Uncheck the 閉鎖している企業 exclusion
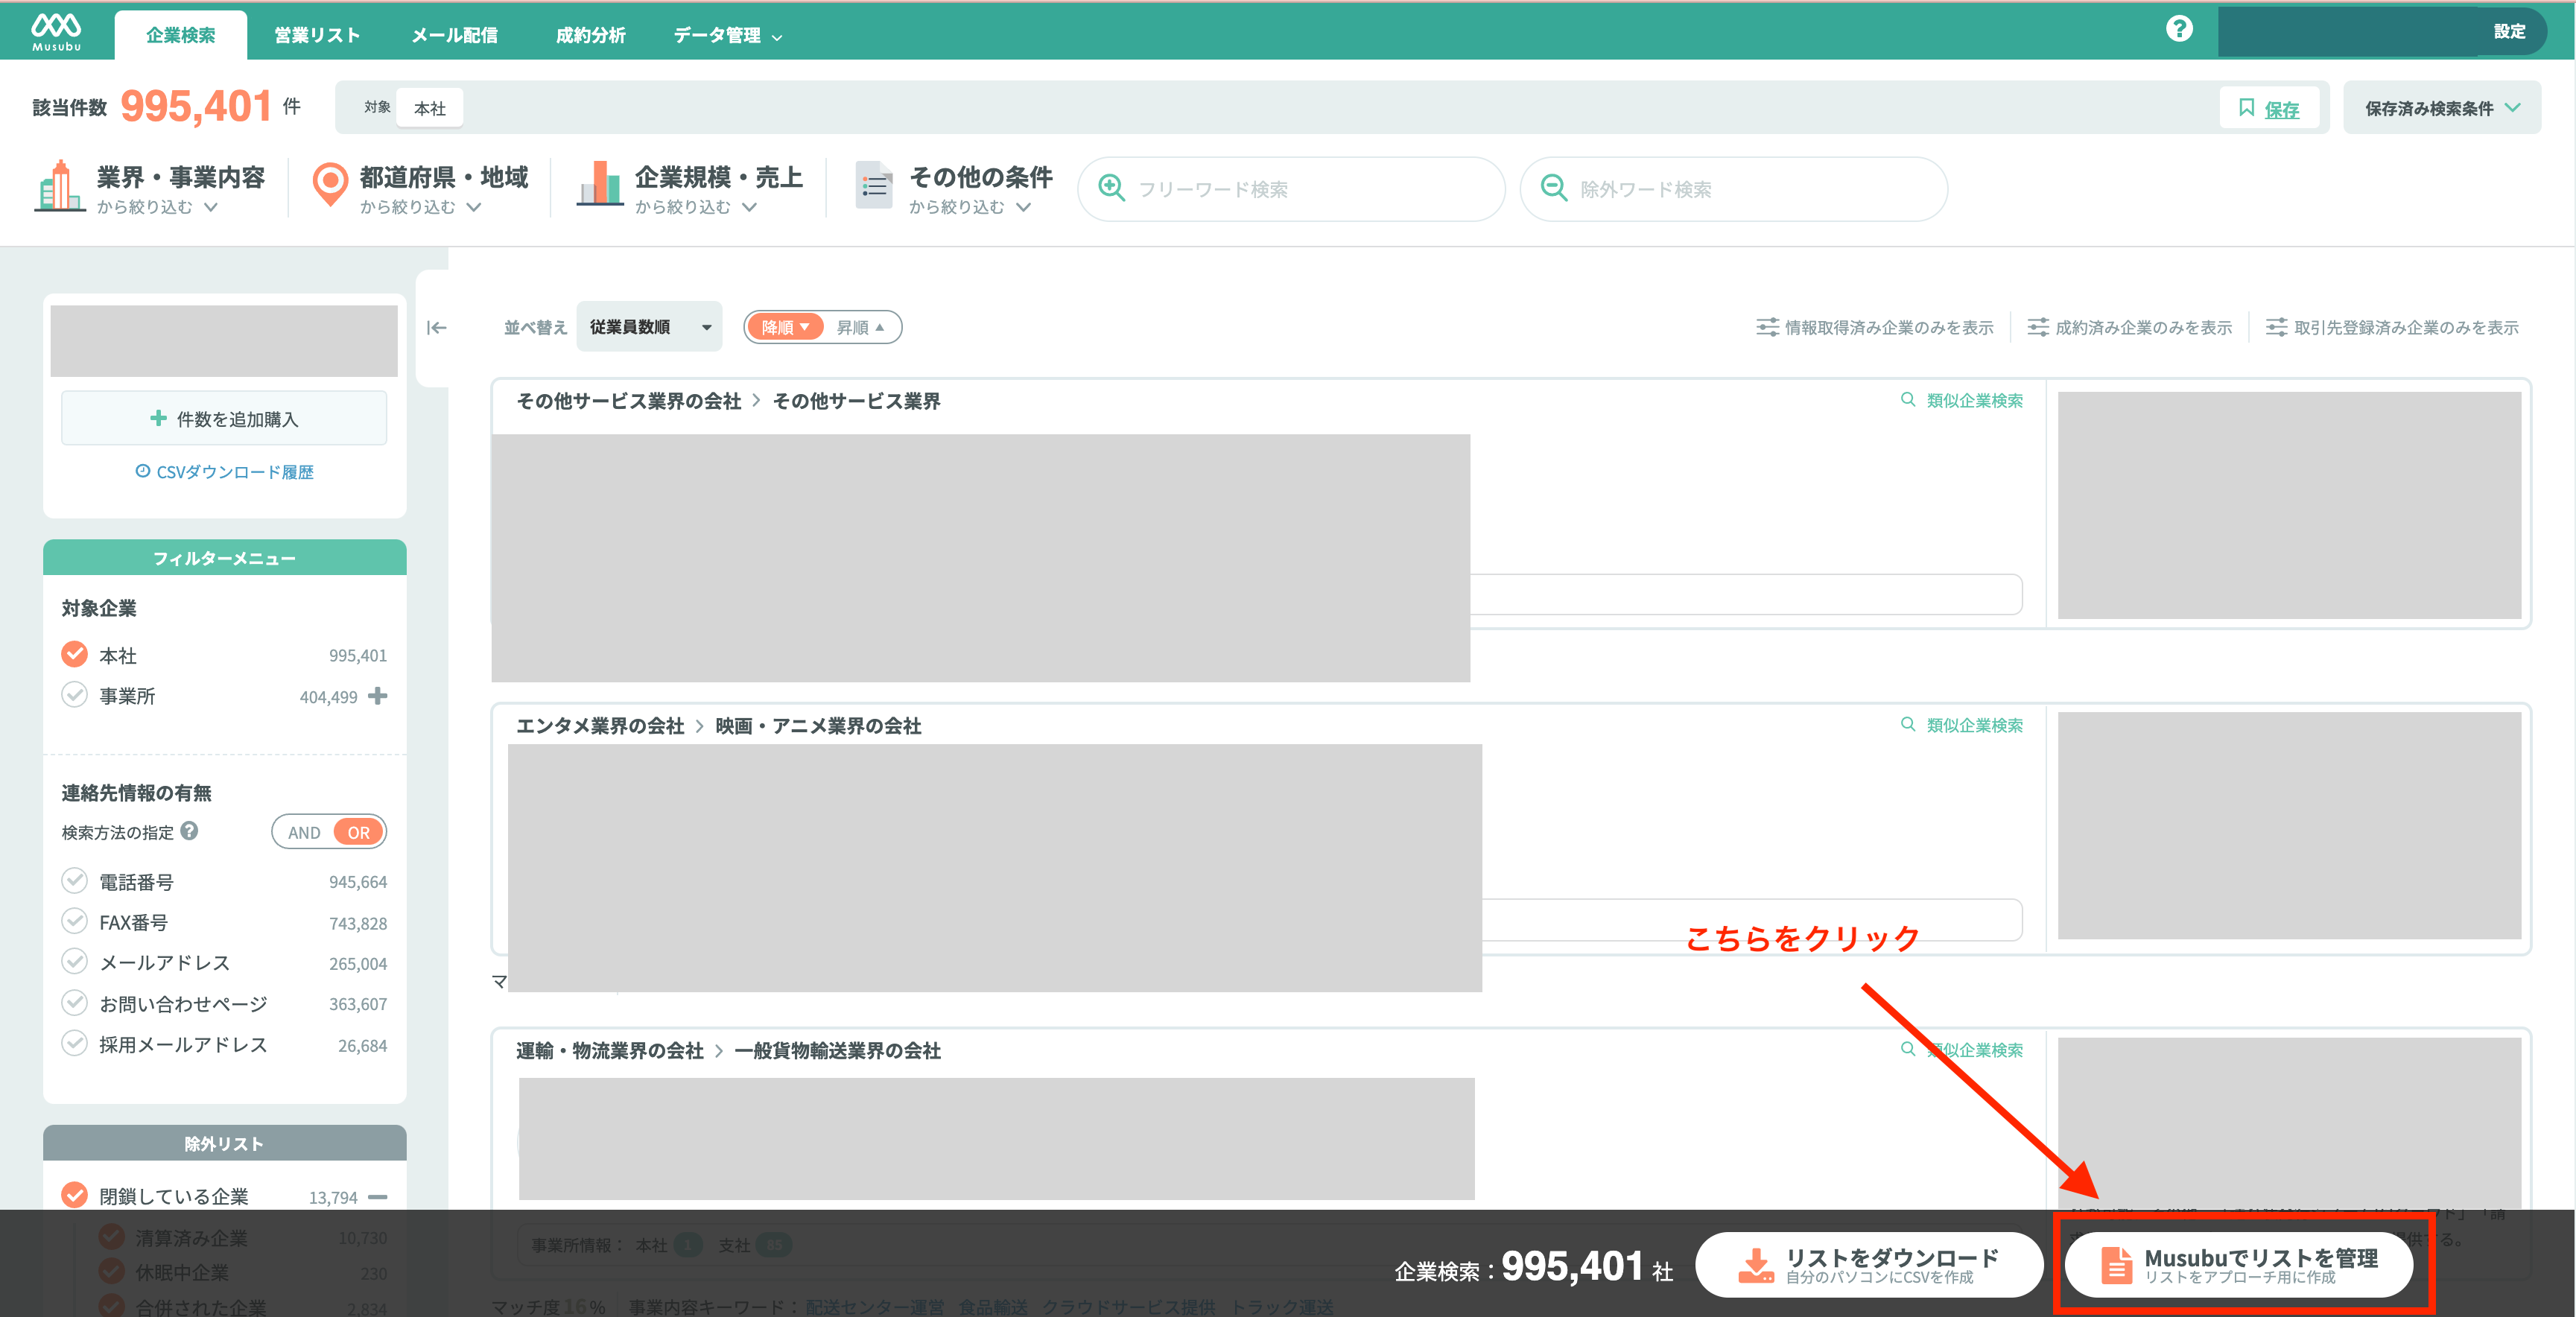The height and width of the screenshot is (1317, 2576). [75, 1195]
